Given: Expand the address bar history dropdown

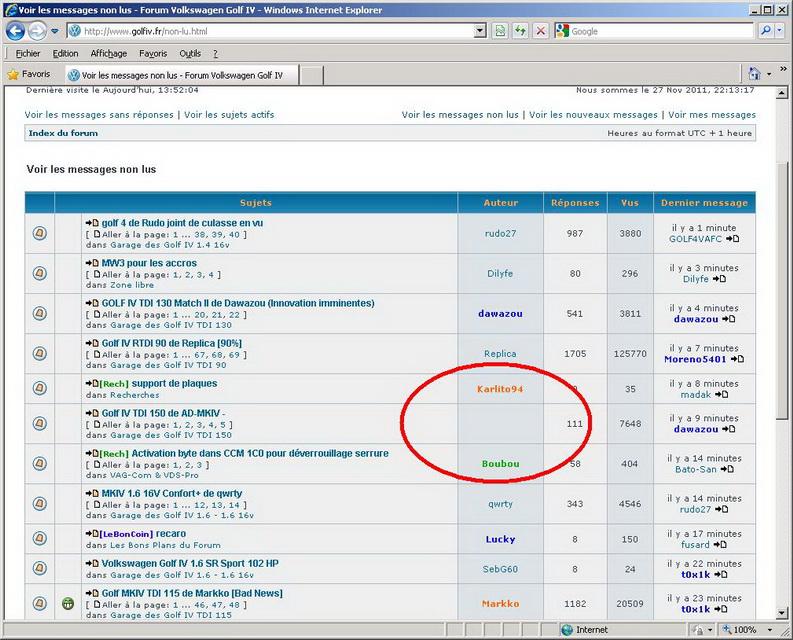Looking at the screenshot, I should click(480, 31).
